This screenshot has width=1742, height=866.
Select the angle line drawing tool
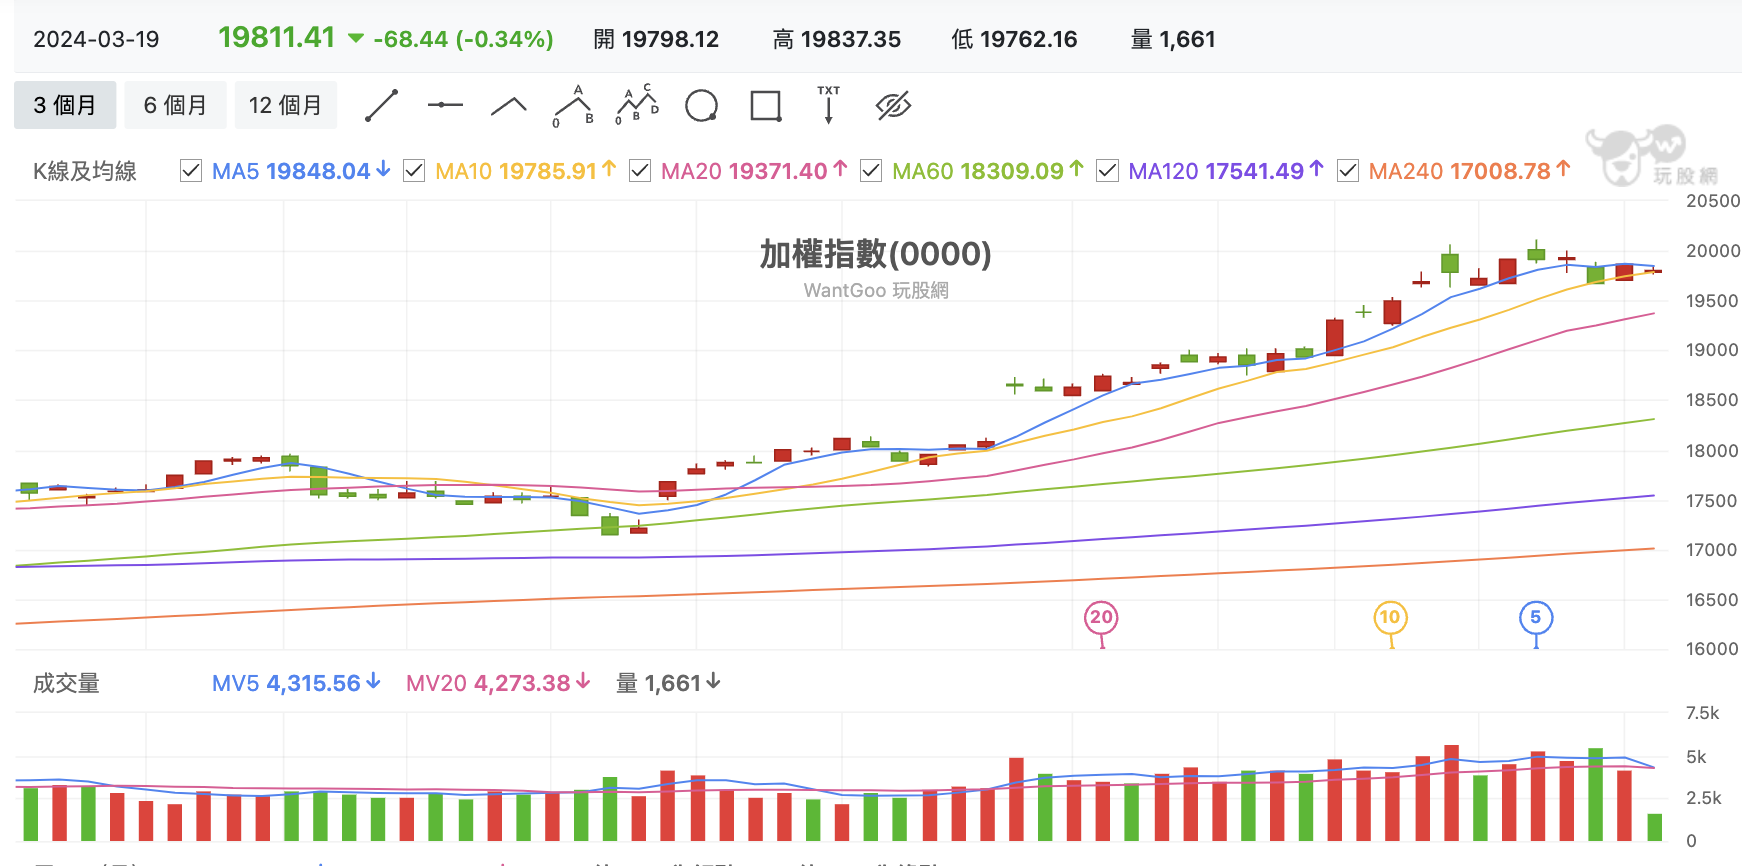click(509, 106)
